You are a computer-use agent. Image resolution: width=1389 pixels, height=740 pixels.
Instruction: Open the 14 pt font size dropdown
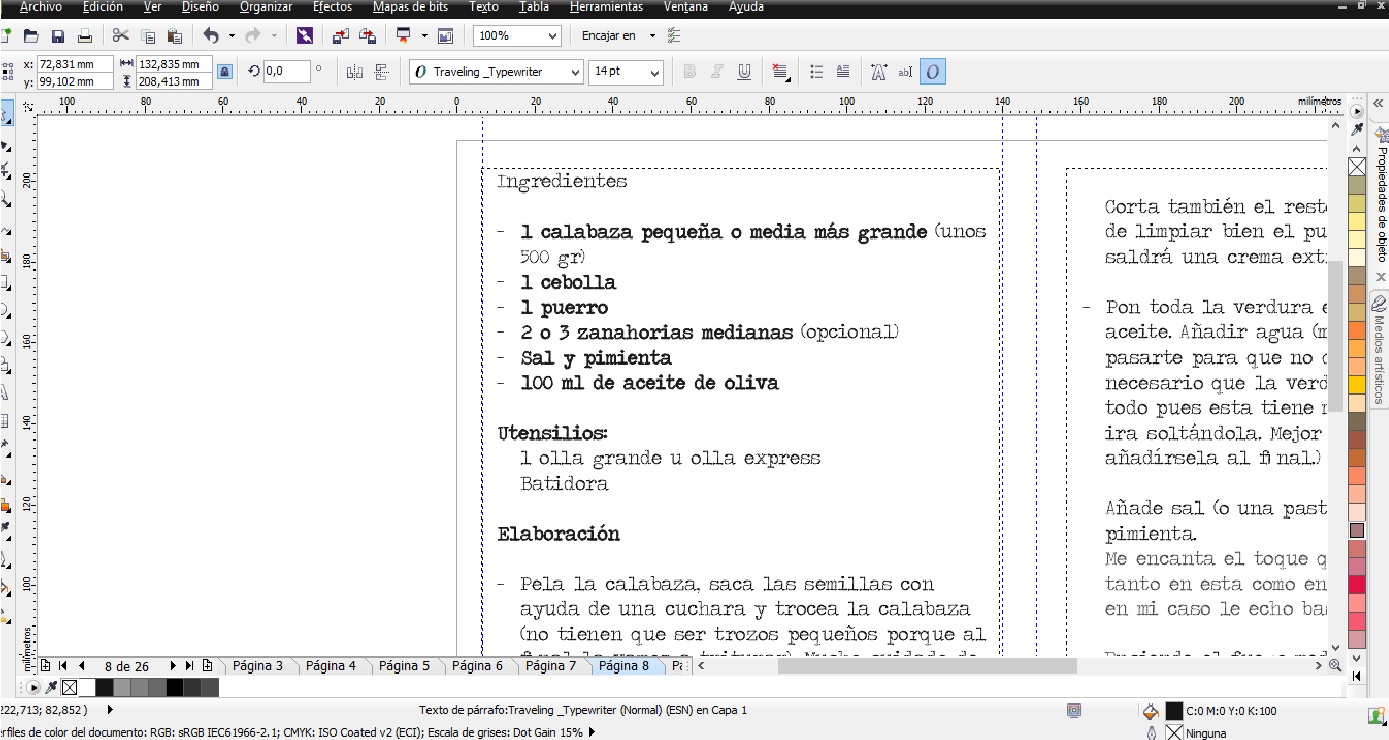pos(655,72)
